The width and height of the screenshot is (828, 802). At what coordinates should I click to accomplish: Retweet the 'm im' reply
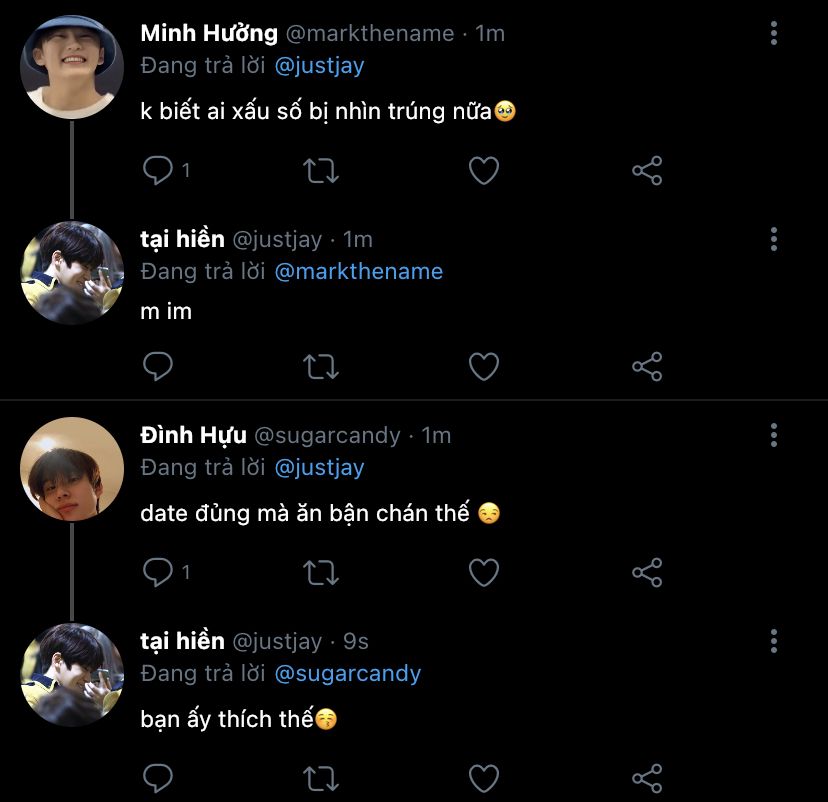click(x=320, y=367)
